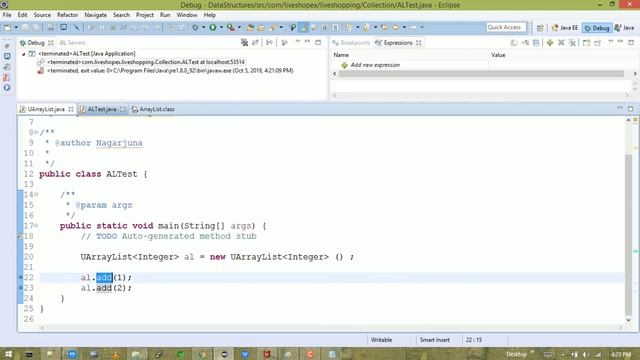Open the File menu
The width and height of the screenshot is (640, 360).
[x=7, y=15]
